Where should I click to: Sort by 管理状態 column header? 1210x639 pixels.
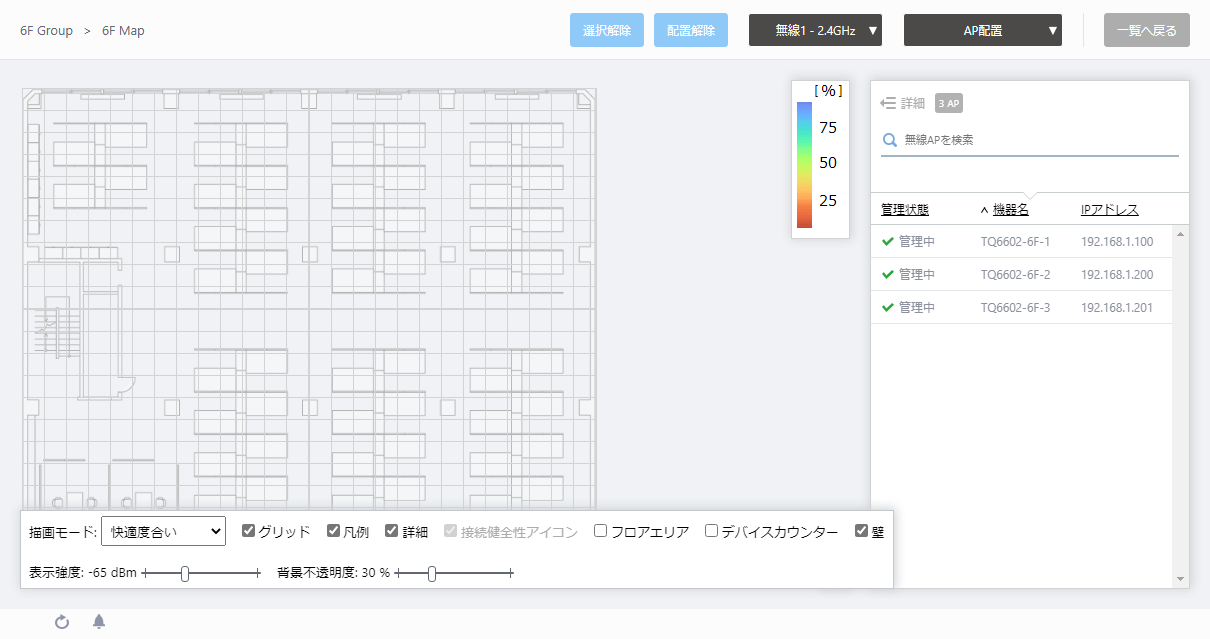[905, 210]
